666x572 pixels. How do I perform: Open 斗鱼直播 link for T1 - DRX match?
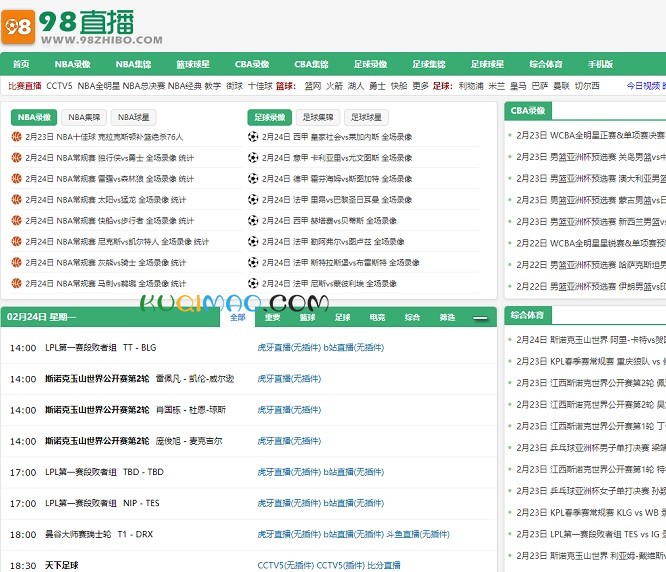tap(418, 534)
